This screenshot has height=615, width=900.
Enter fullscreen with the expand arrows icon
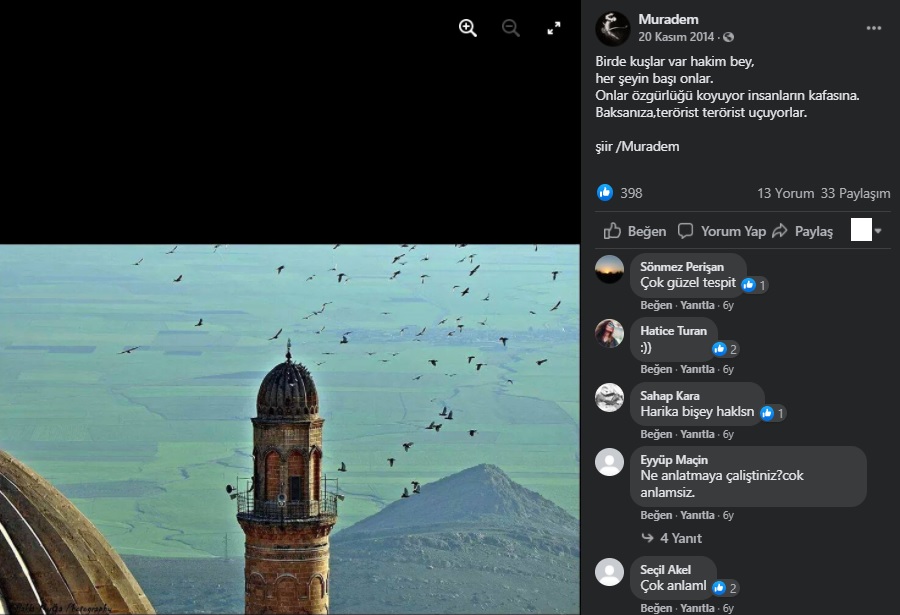554,28
